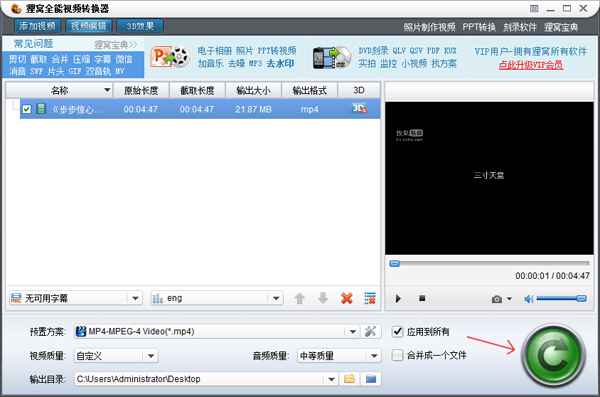
Task: Open 照片制作视频 menu item
Action: point(429,27)
